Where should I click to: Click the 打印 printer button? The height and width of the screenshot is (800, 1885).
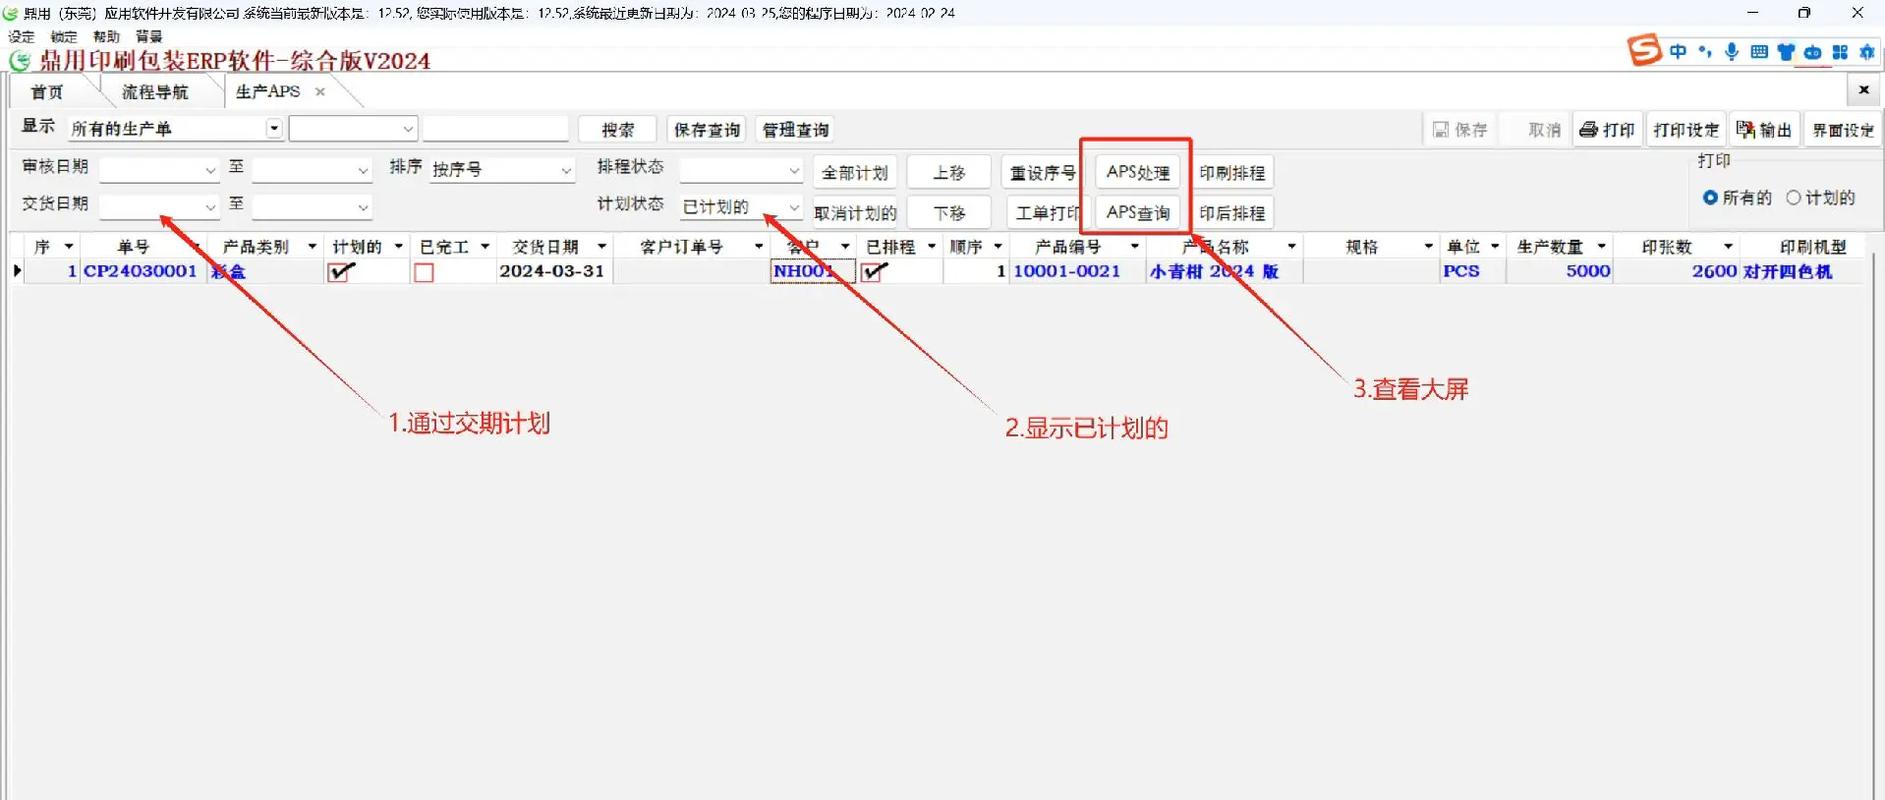pyautogui.click(x=1607, y=130)
